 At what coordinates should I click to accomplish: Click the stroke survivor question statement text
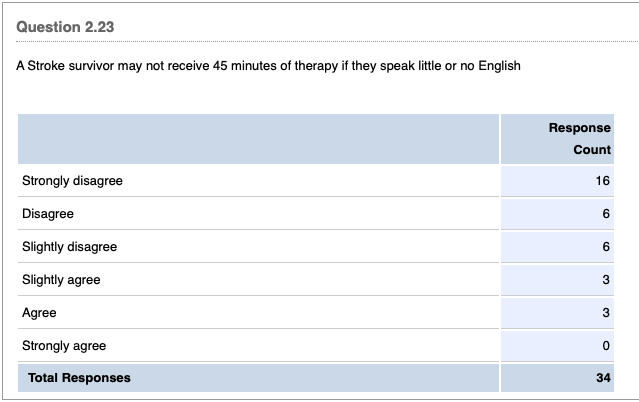pos(268,66)
